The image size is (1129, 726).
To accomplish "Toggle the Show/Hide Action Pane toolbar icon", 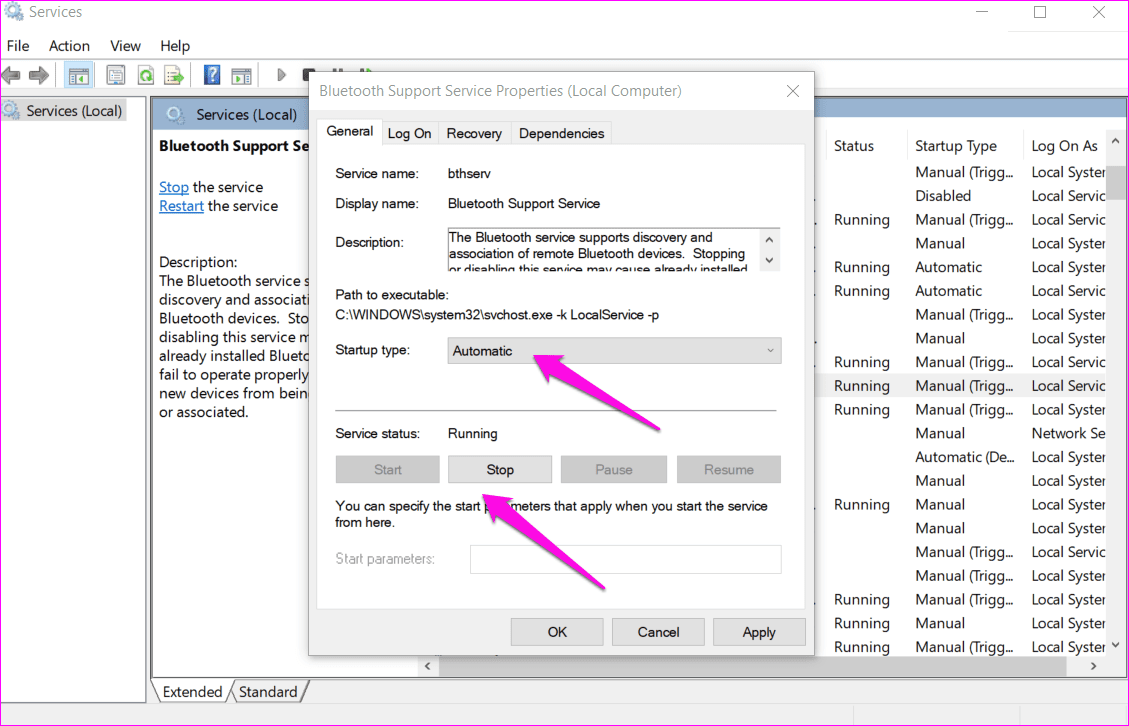I will coord(241,75).
